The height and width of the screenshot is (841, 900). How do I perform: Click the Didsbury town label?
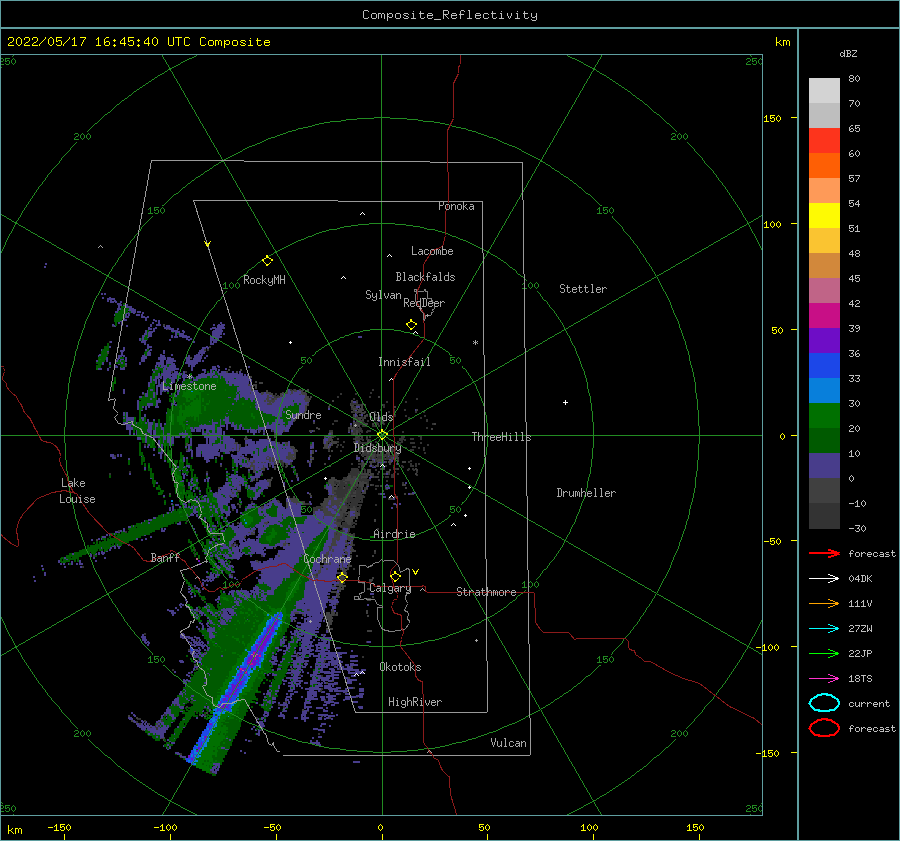378,448
